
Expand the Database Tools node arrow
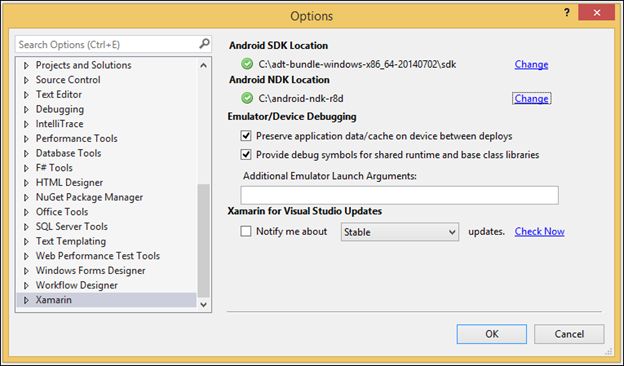click(26, 154)
